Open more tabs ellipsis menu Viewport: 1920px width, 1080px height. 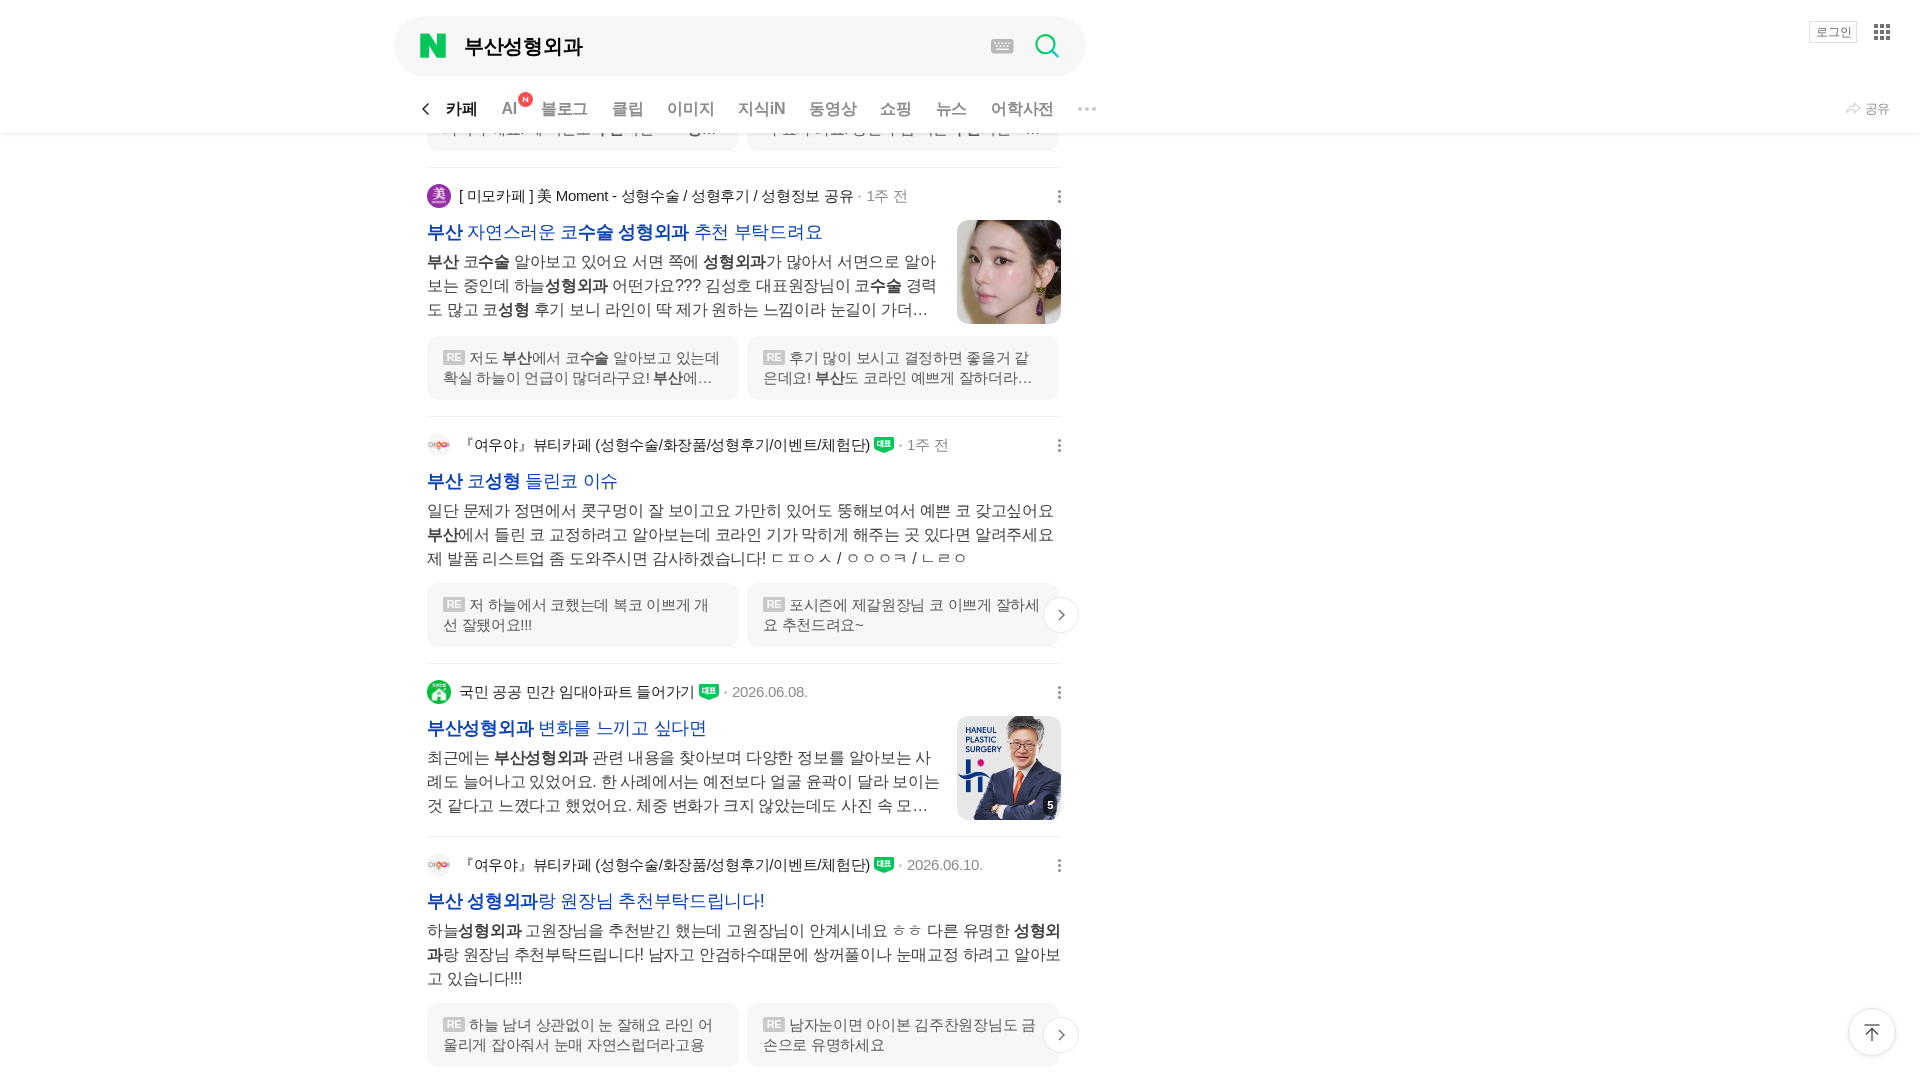(1087, 109)
